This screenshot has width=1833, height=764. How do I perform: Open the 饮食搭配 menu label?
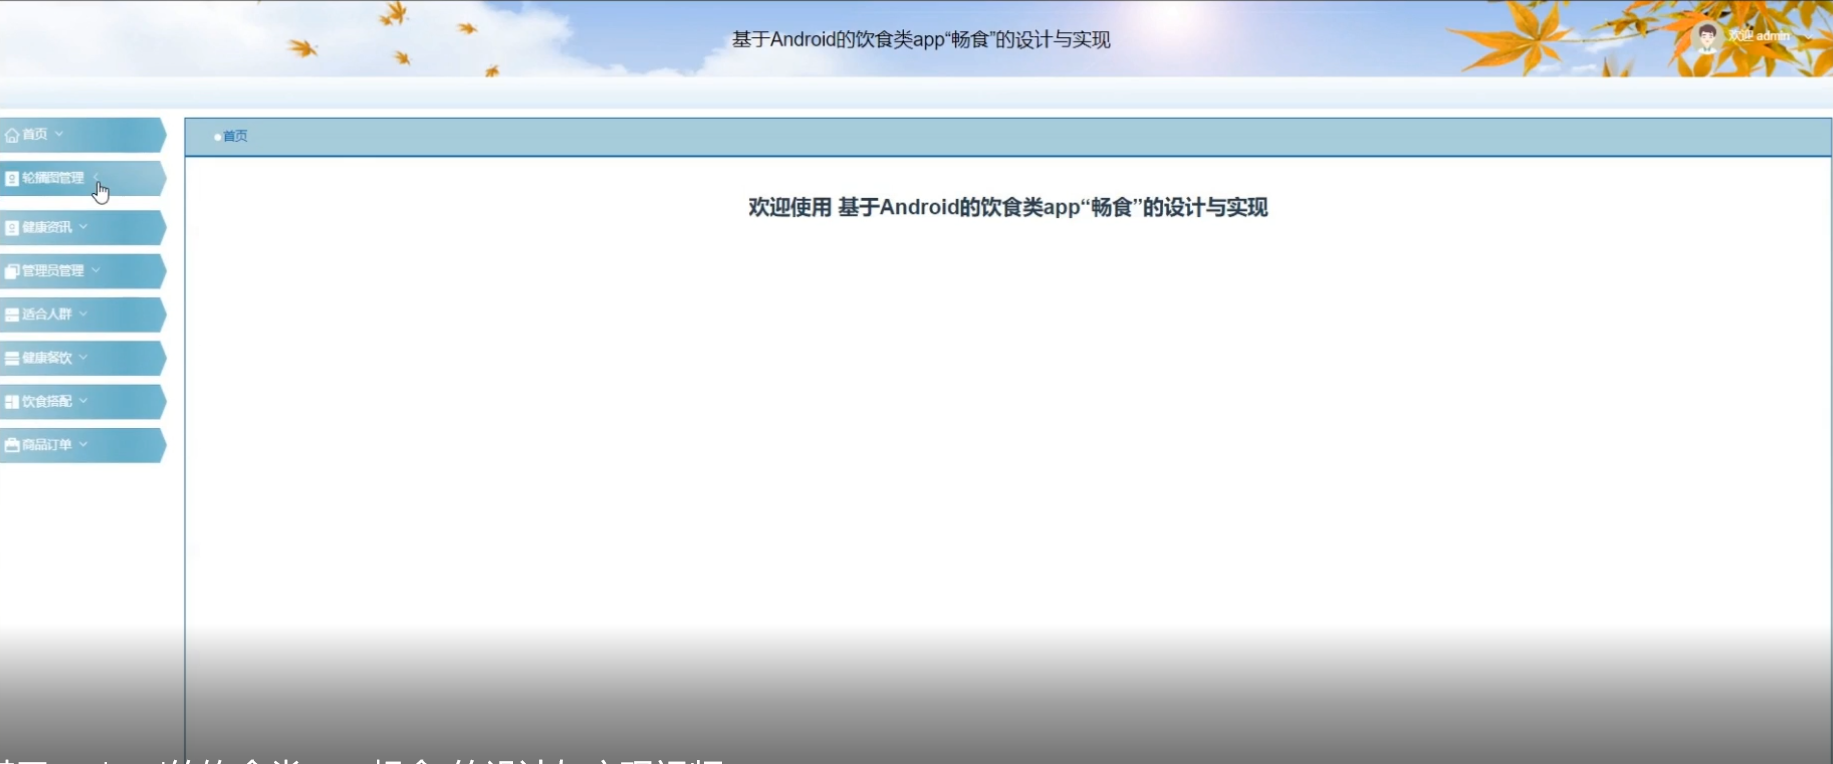point(47,402)
